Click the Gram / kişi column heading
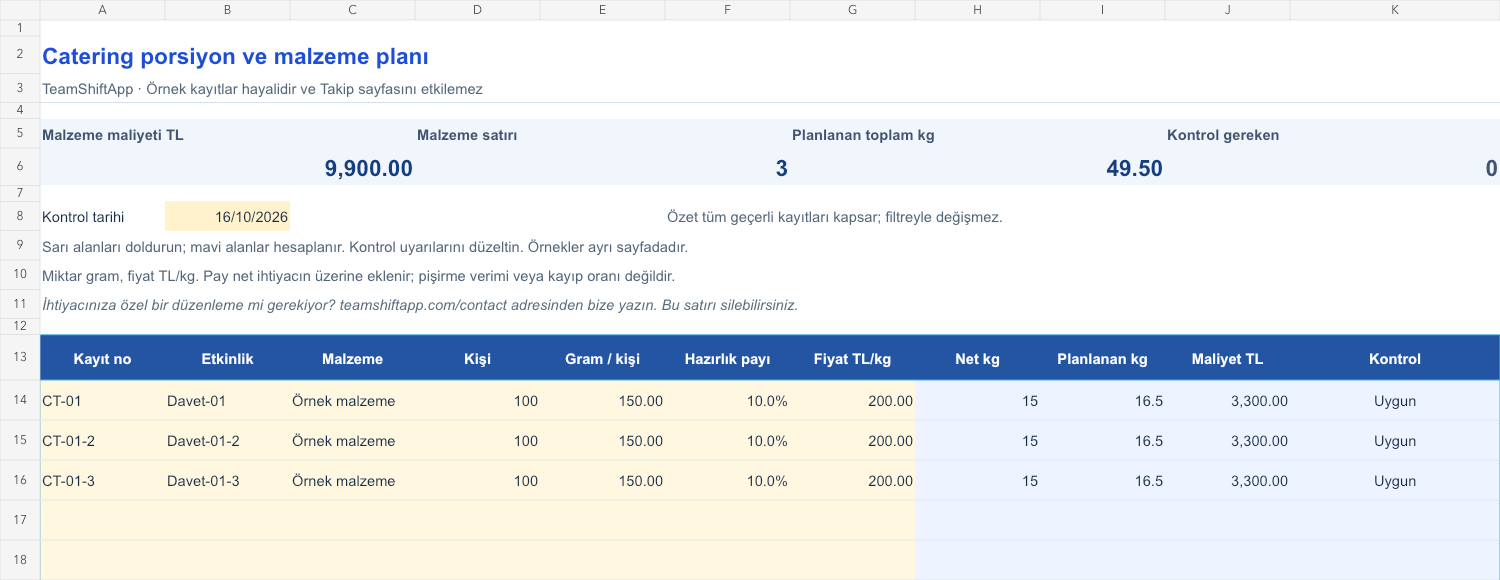This screenshot has height=580, width=1500. click(x=602, y=359)
